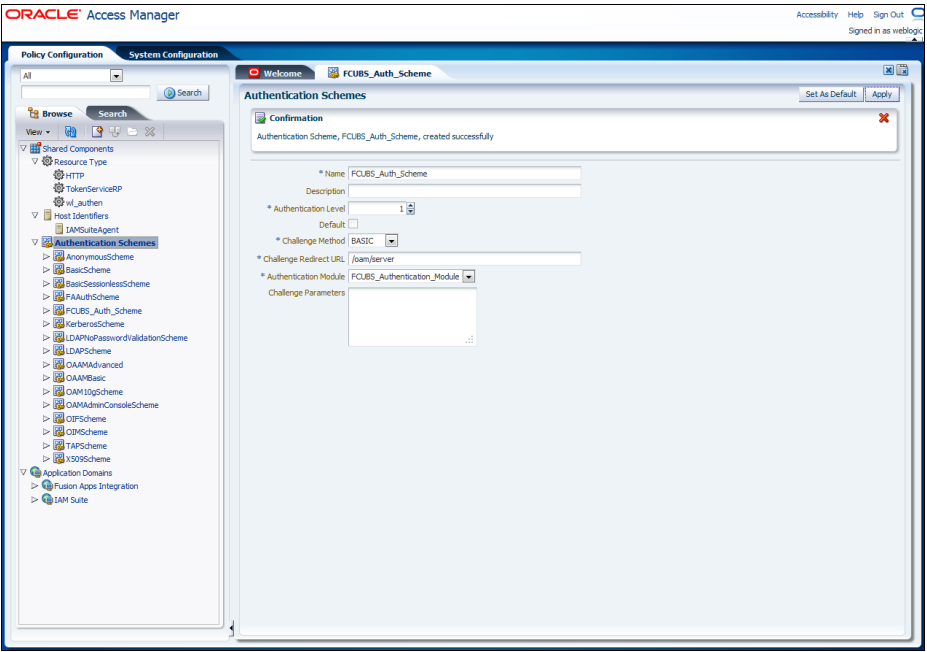
Task: Click the Open folder icon in tree toolbar
Action: (x=132, y=132)
